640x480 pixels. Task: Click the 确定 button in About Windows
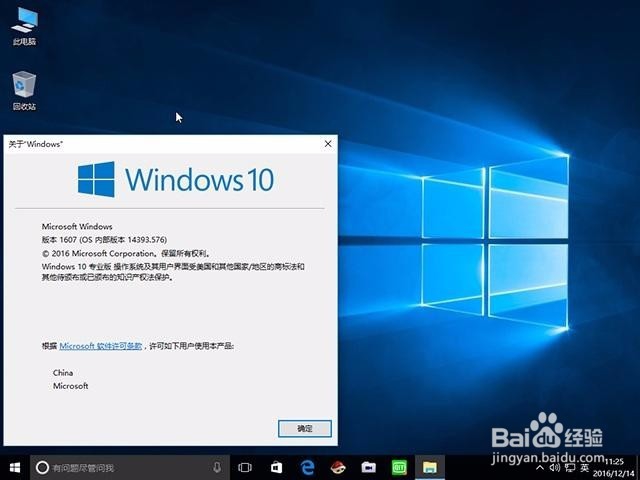click(304, 429)
